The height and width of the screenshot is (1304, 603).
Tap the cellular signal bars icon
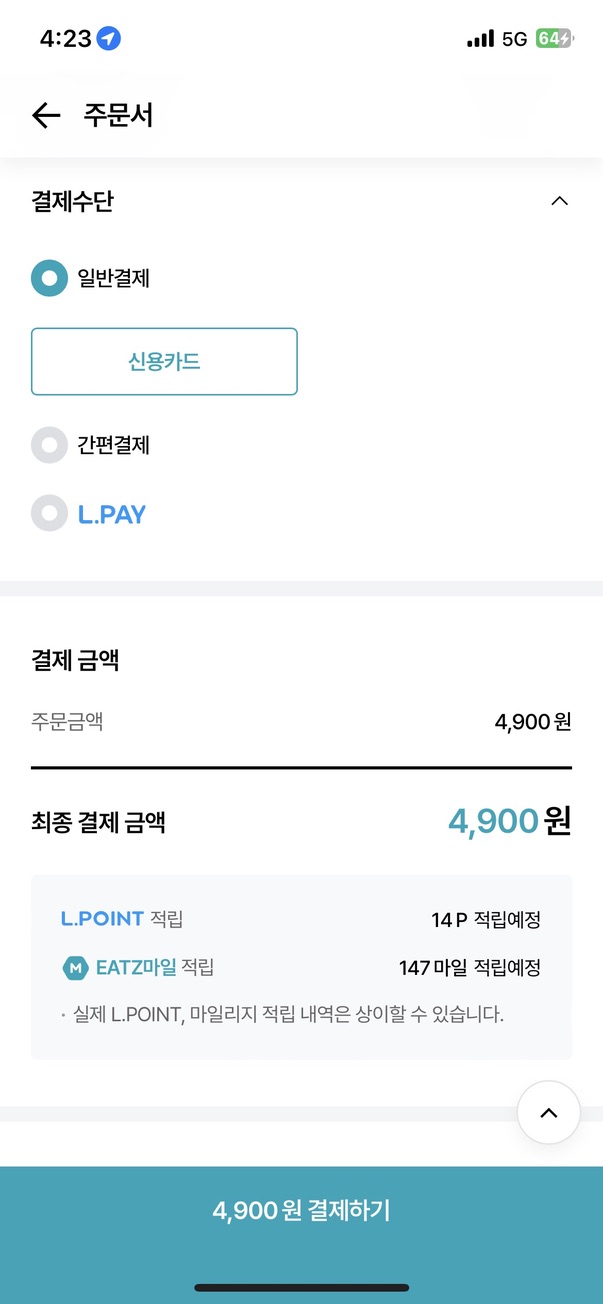480,39
